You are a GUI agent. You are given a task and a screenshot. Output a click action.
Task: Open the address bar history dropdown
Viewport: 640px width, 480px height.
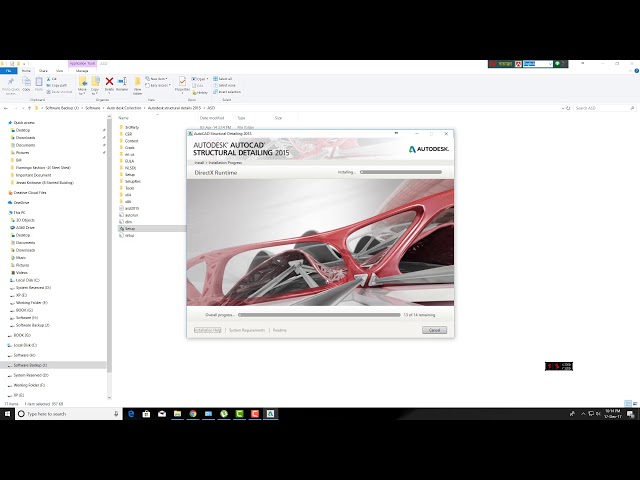coord(563,108)
